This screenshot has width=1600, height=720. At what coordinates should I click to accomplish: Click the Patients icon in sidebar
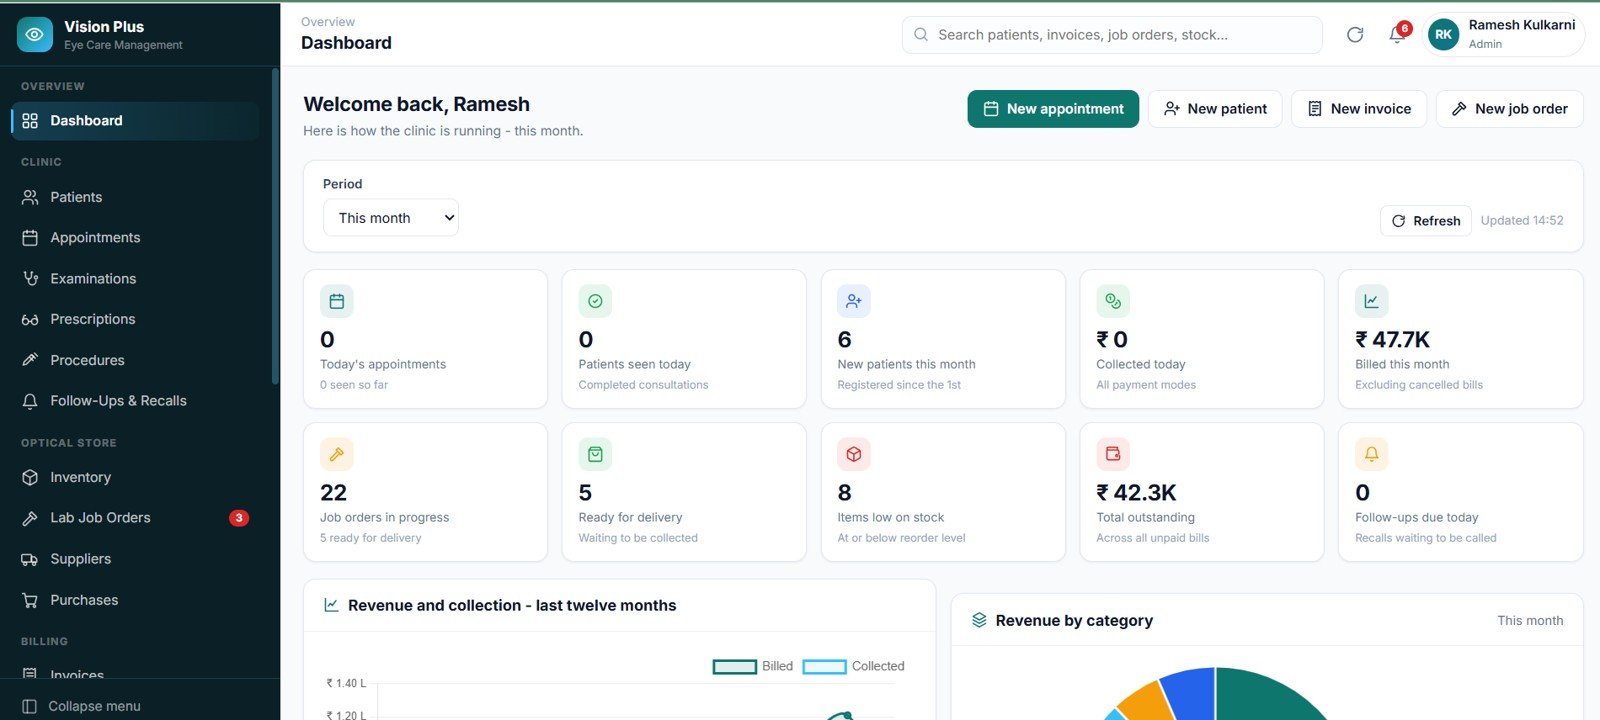[30, 197]
